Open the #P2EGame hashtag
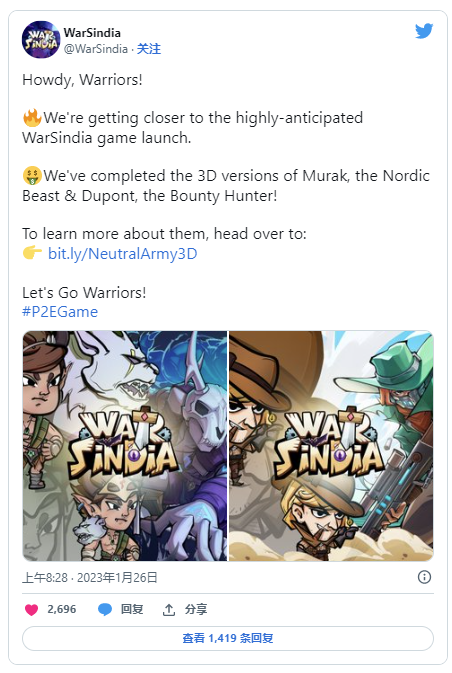Viewport: 452px width, 673px height. click(60, 312)
